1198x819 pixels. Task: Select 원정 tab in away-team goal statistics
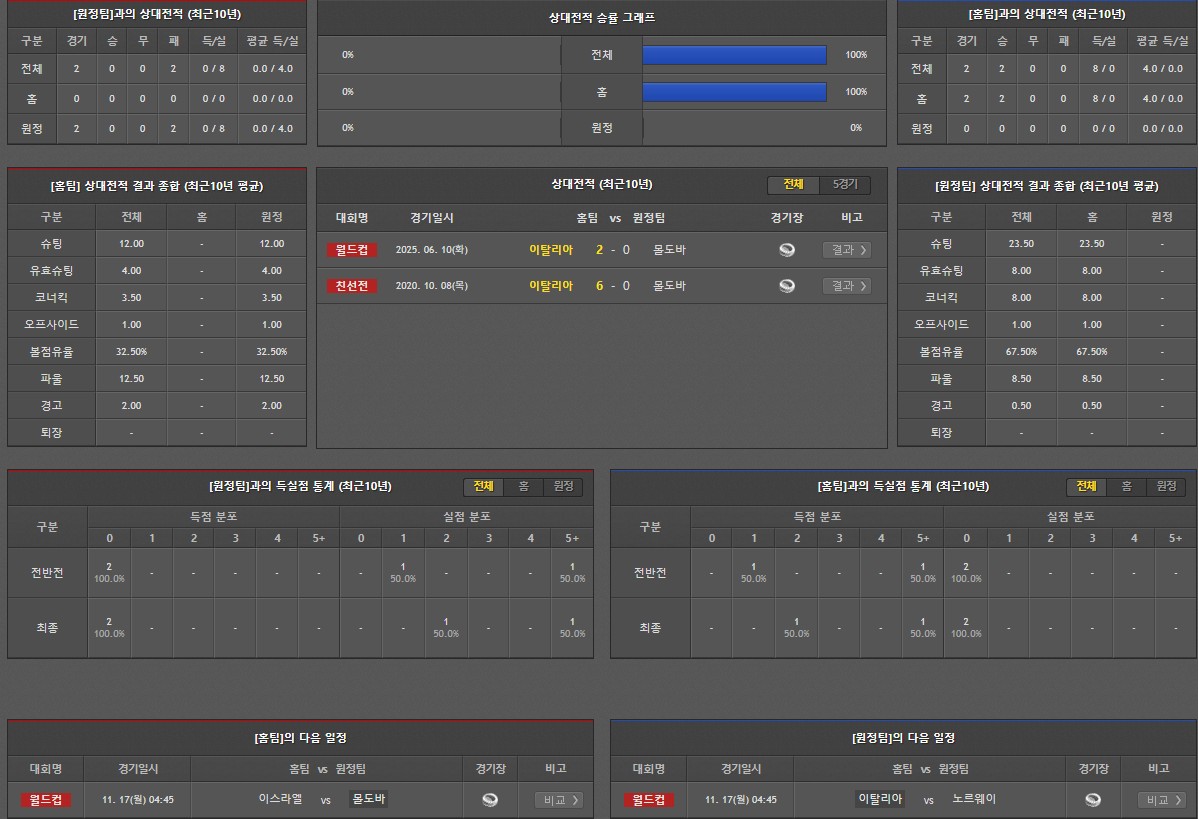(x=563, y=487)
